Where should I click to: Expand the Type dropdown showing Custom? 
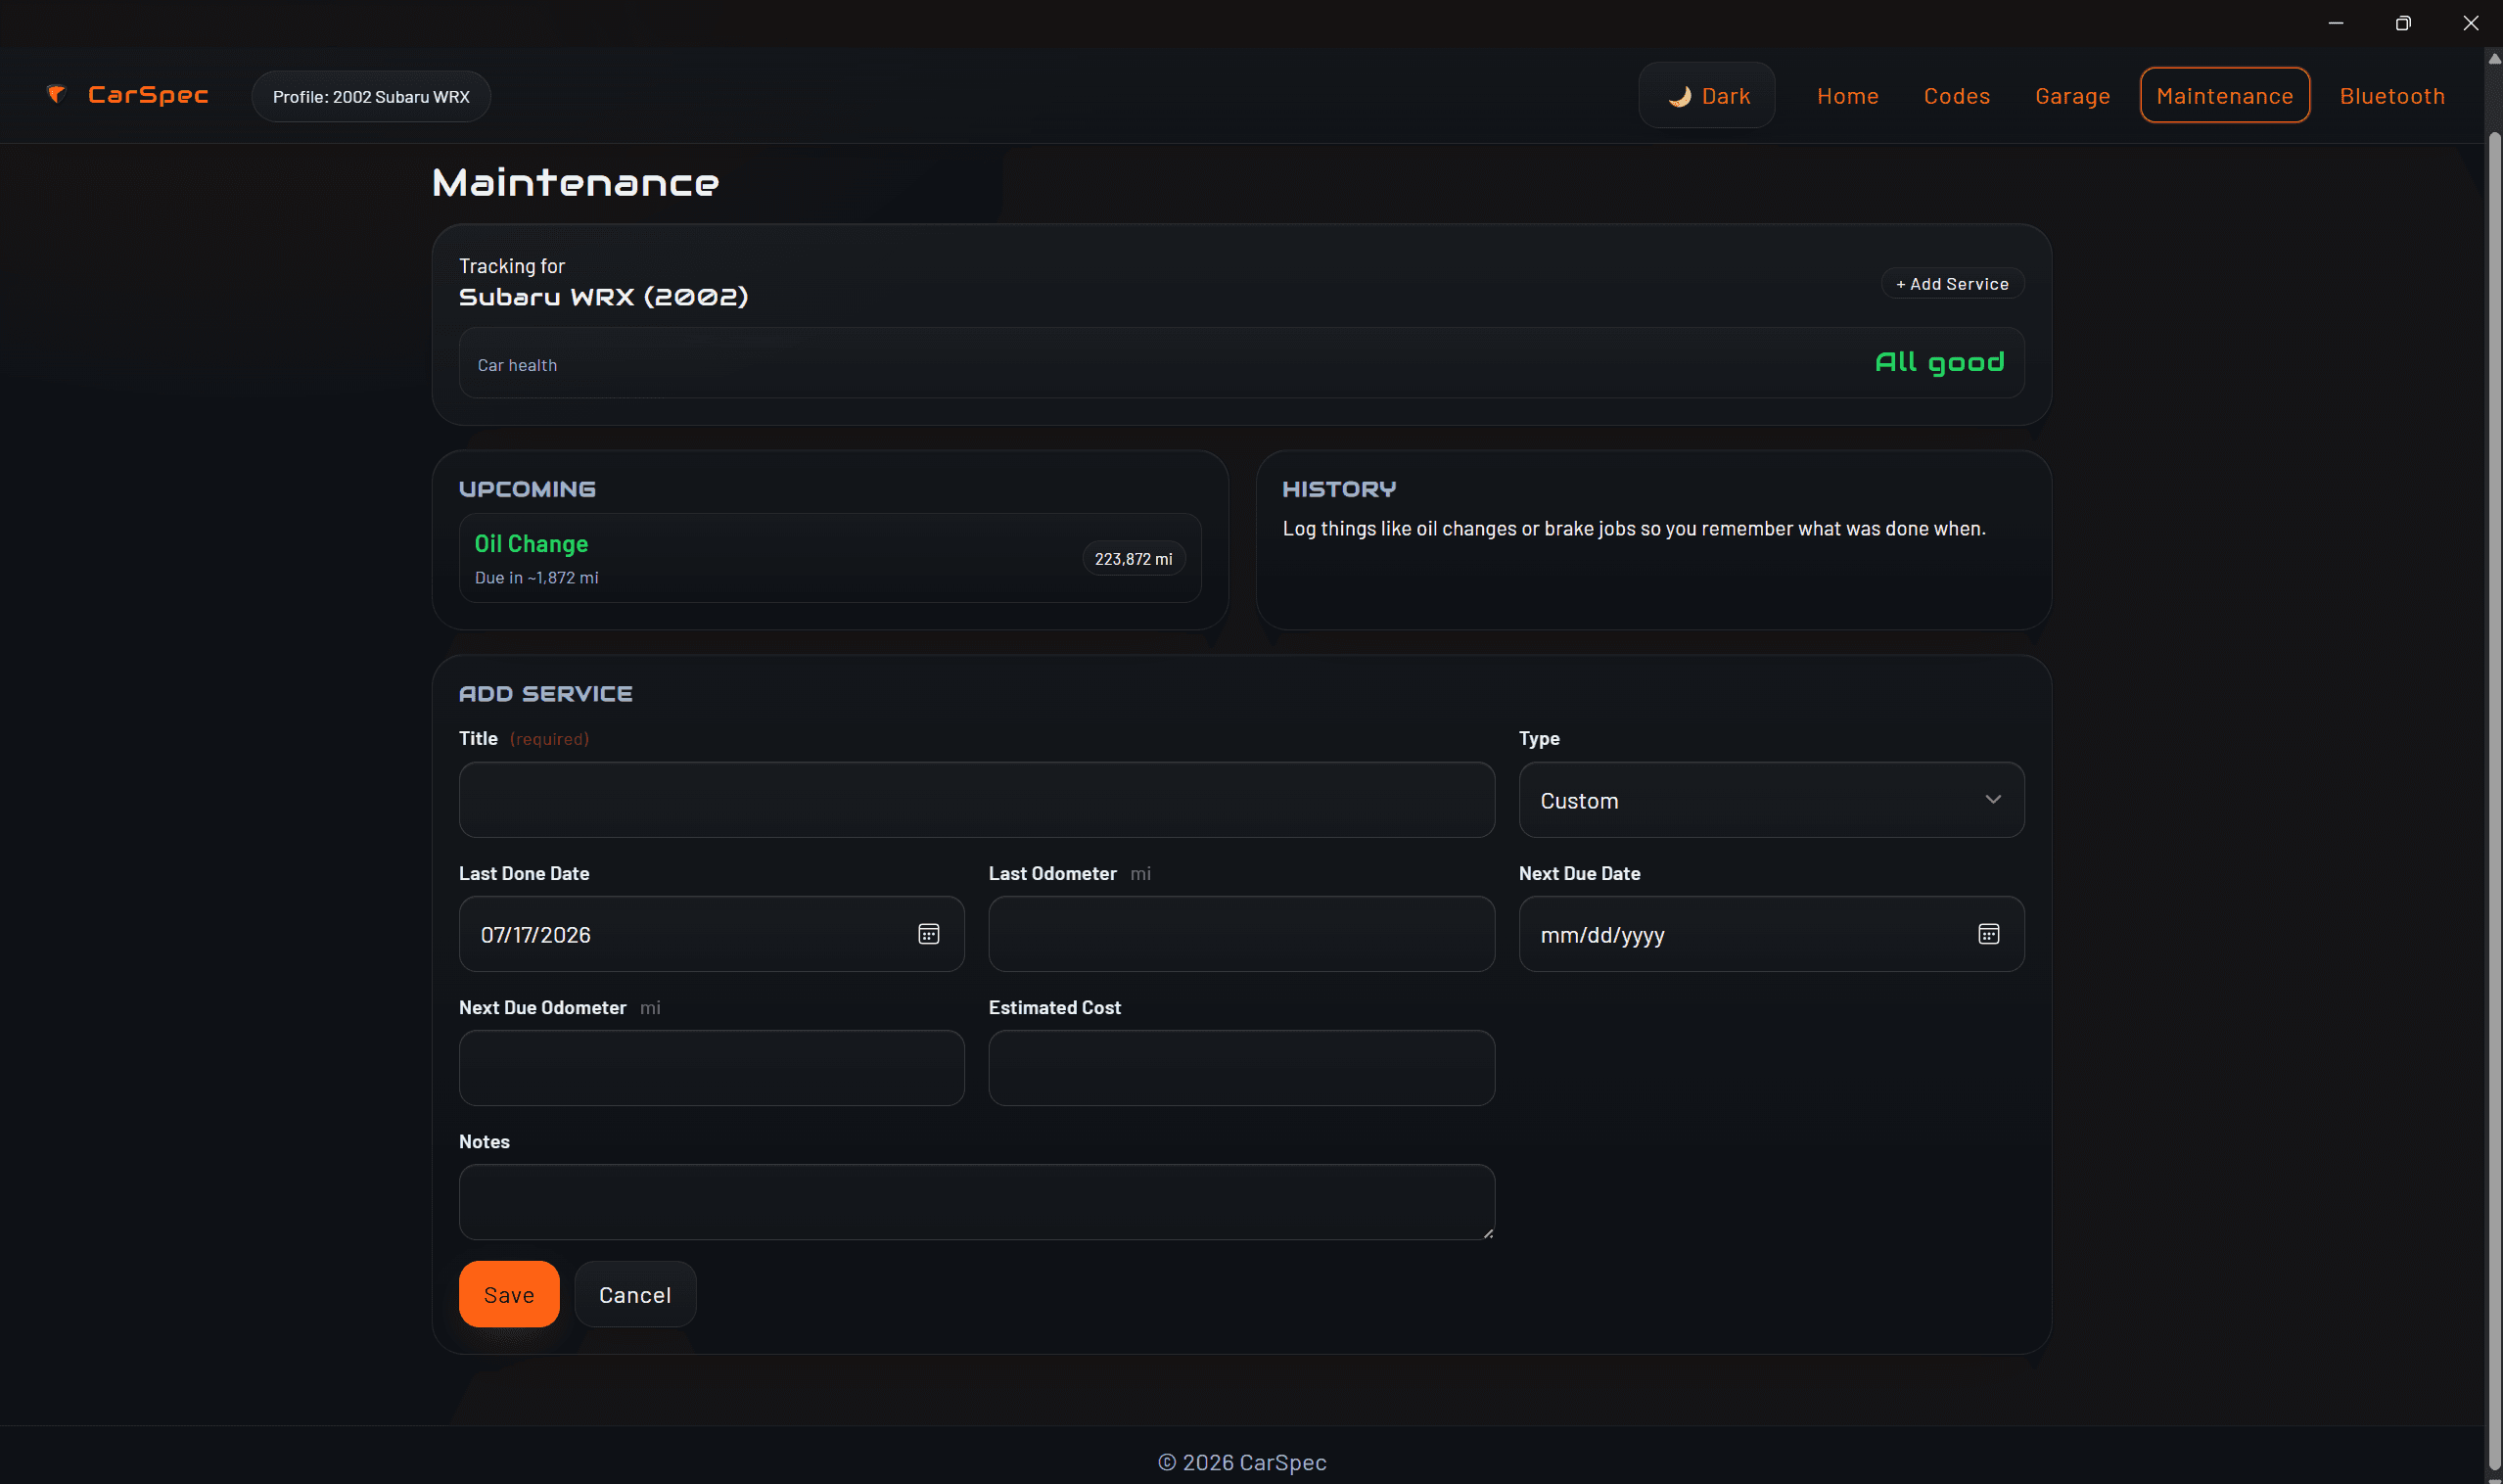tap(1771, 800)
